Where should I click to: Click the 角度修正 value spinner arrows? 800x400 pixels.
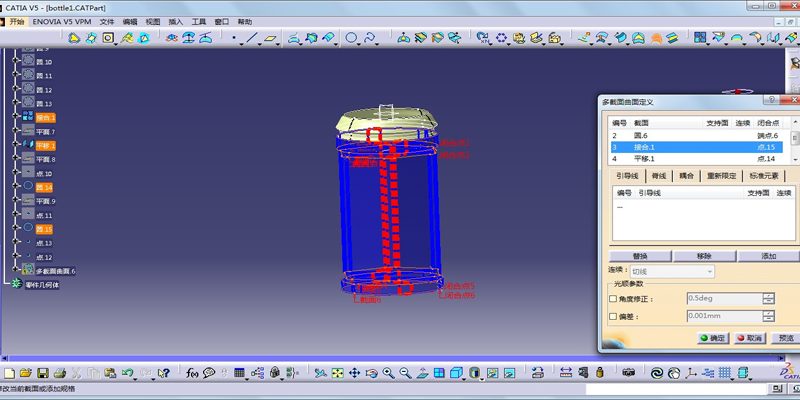click(x=768, y=298)
